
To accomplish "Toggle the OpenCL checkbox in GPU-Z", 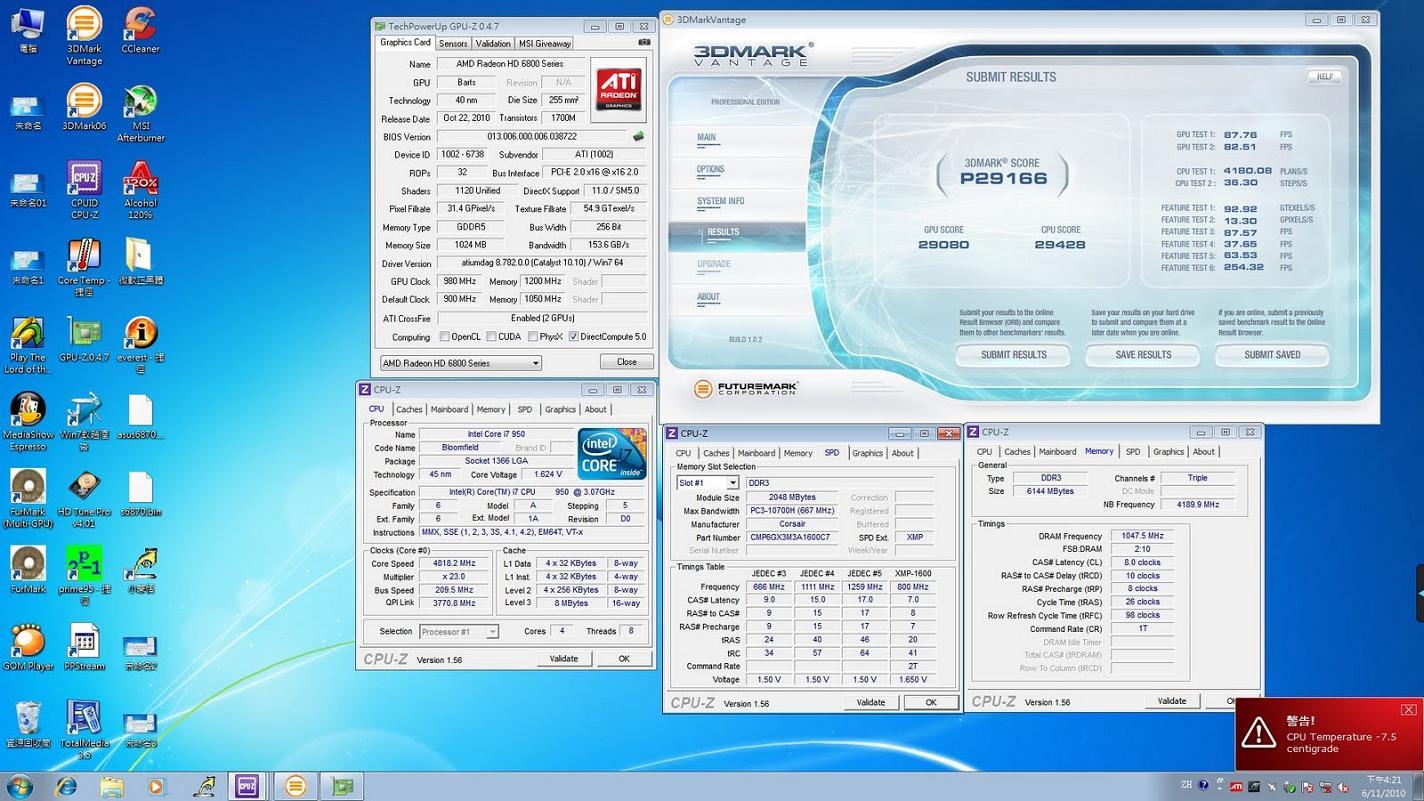I will (445, 337).
